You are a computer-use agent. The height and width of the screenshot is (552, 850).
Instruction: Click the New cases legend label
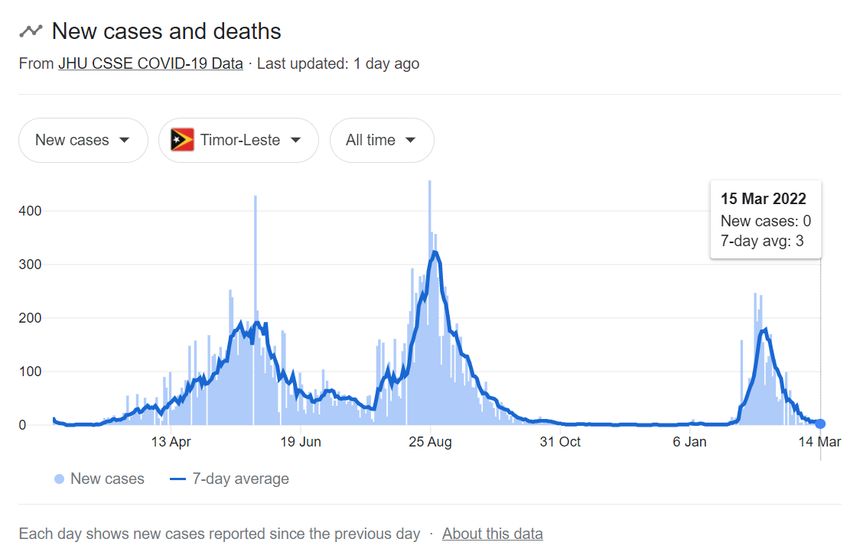click(107, 479)
